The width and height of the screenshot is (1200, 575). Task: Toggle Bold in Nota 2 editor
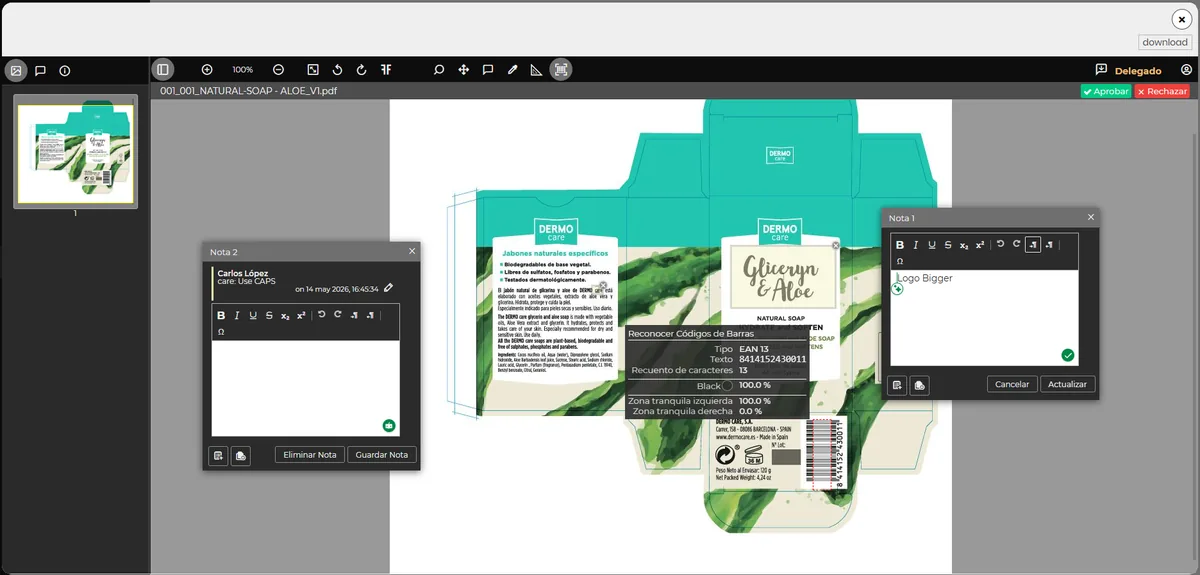(x=221, y=315)
